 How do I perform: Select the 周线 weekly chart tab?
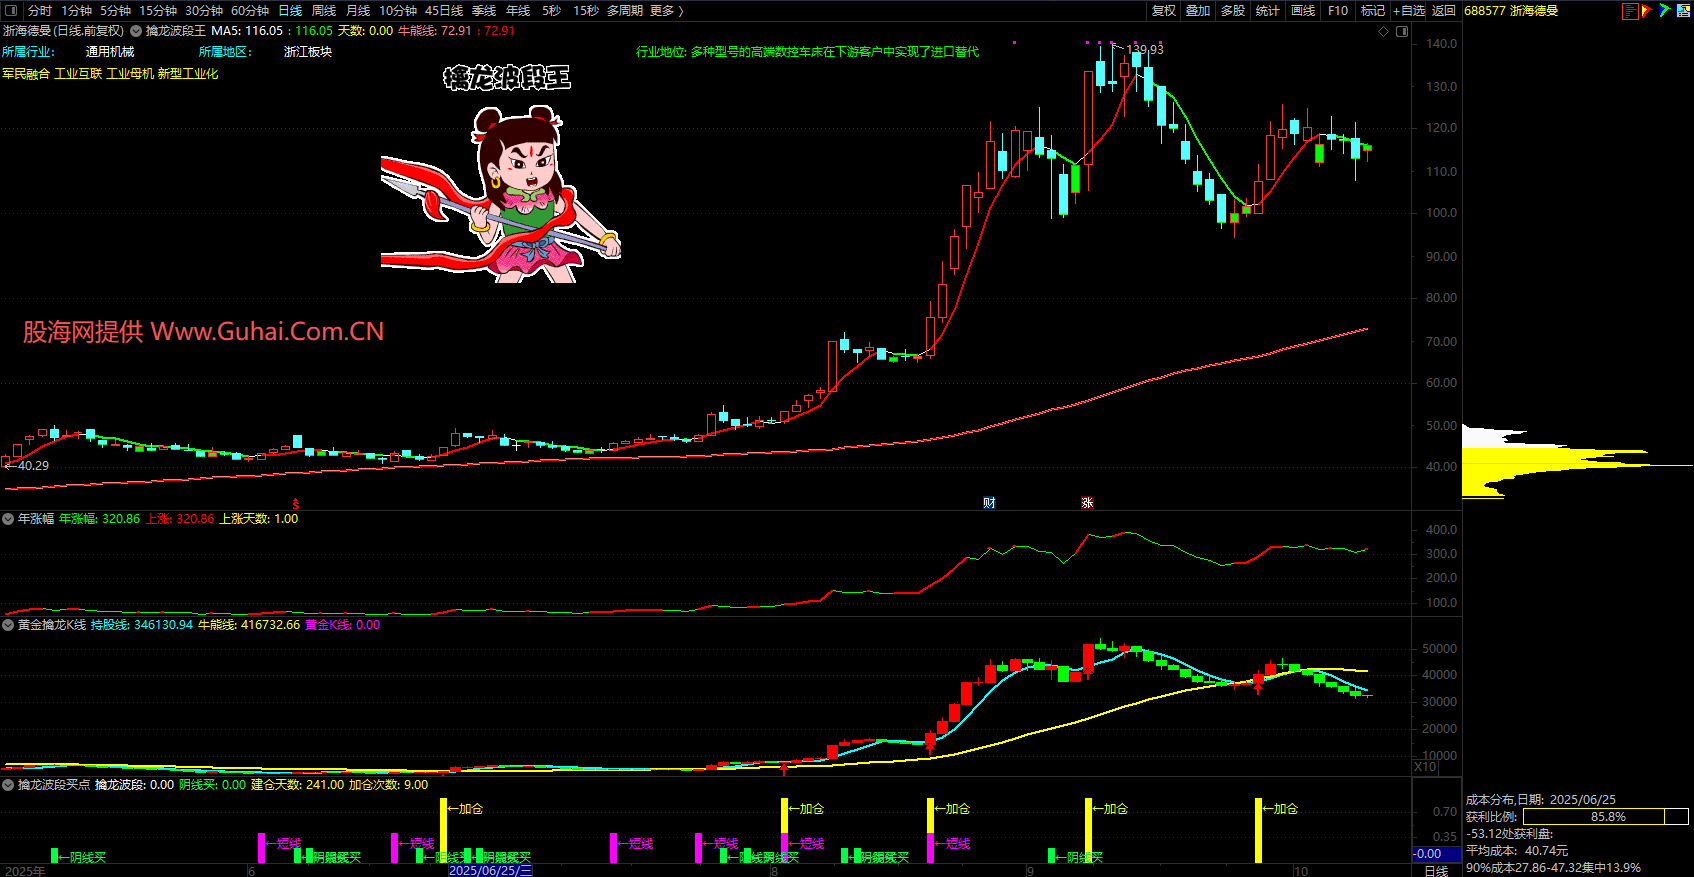coord(324,11)
